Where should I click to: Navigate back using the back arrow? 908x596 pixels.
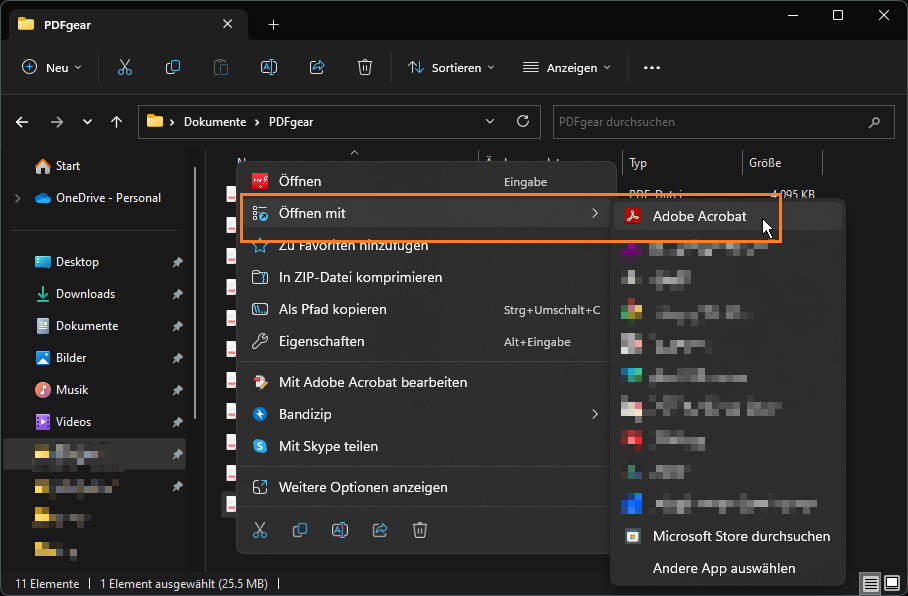tap(21, 121)
